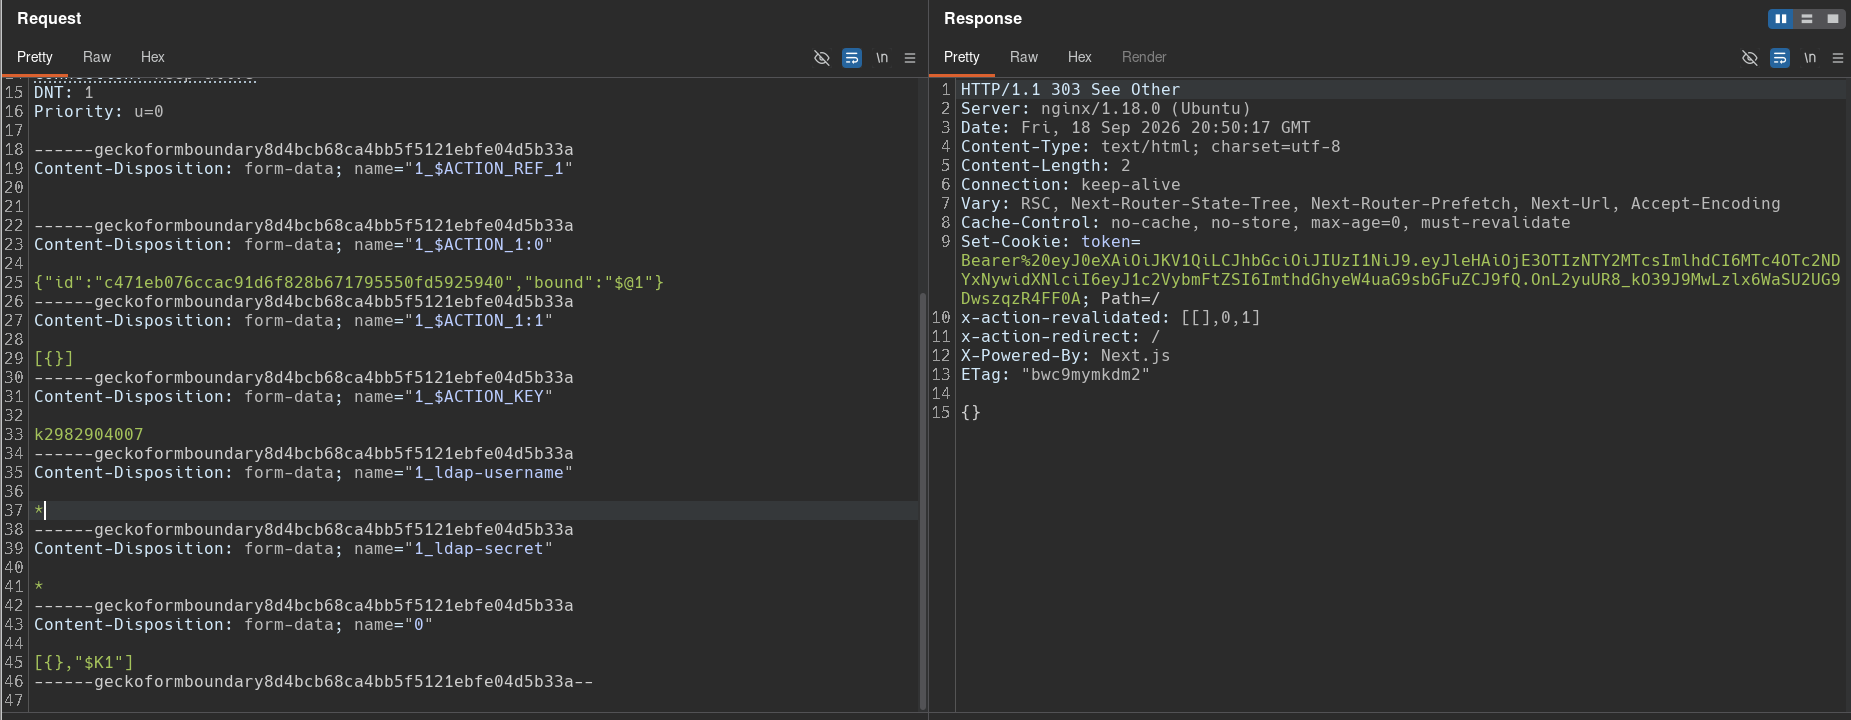Viewport: 1851px width, 720px height.
Task: Toggle hiding non-printable characters in Response panel
Action: coord(1750,58)
